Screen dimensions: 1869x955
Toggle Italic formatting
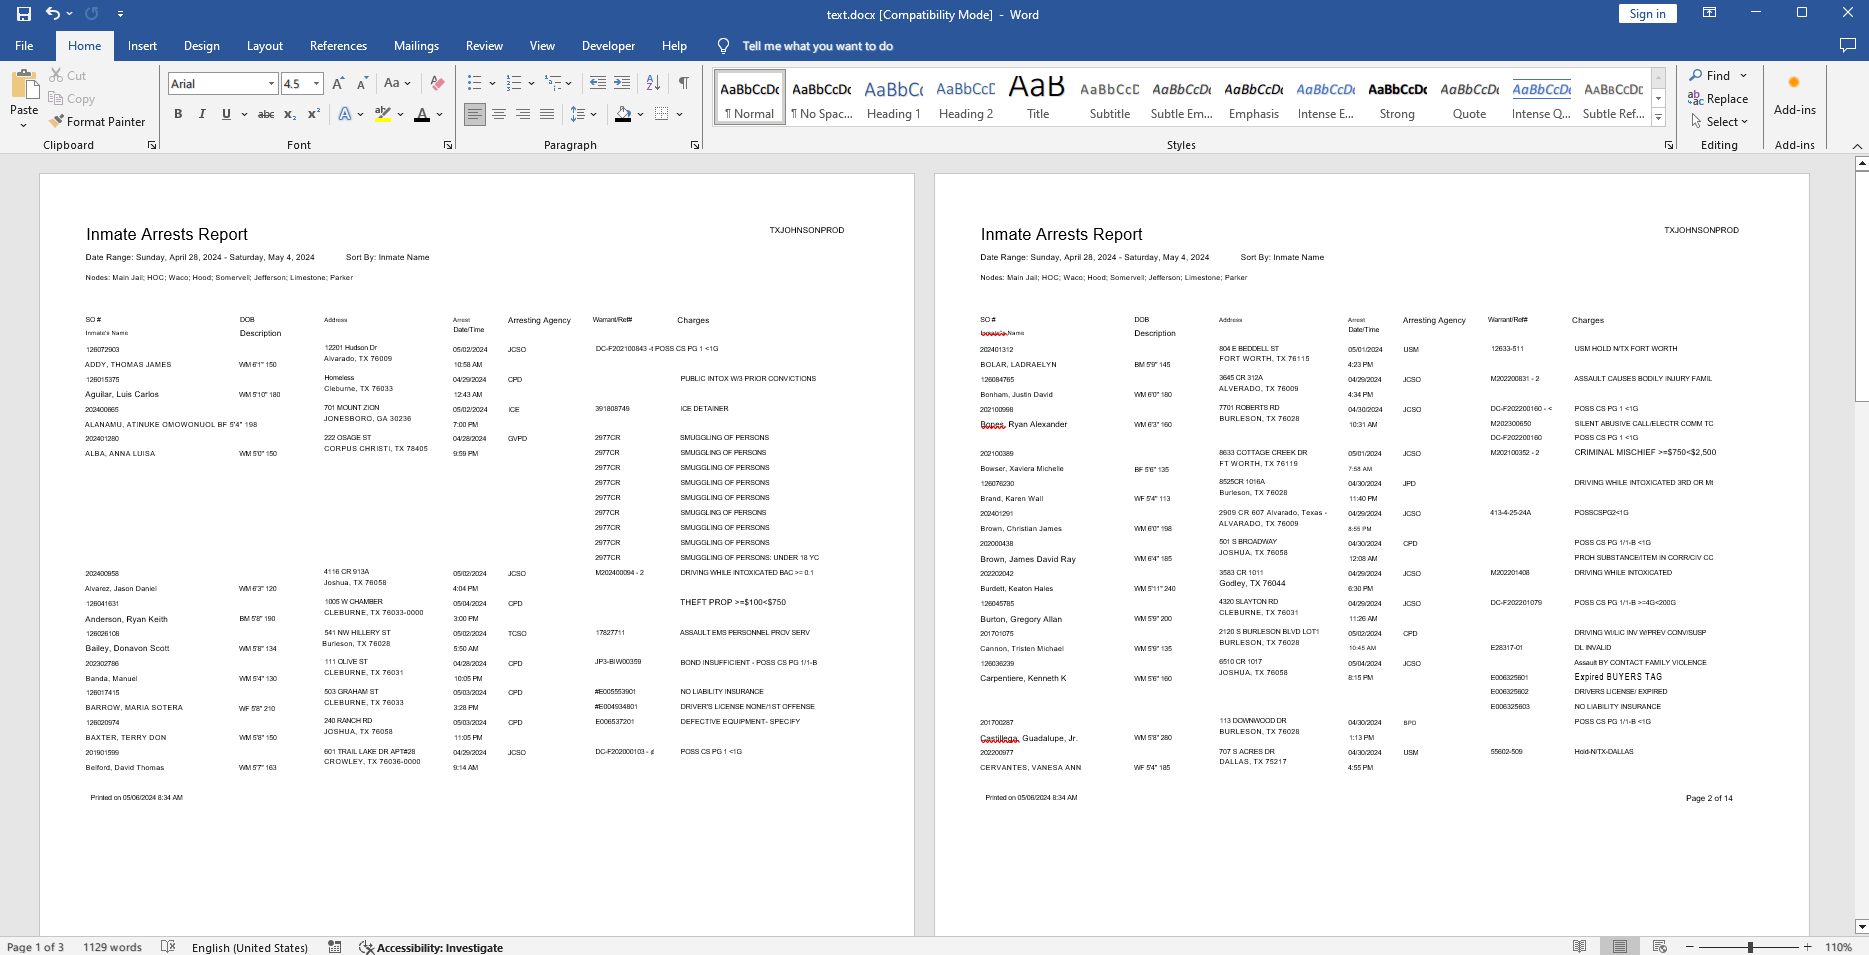point(202,115)
